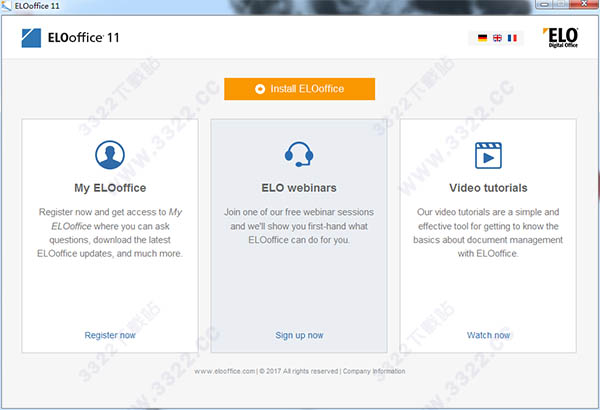Click the webinar description paragraph
This screenshot has height=410, width=600.
click(x=299, y=226)
